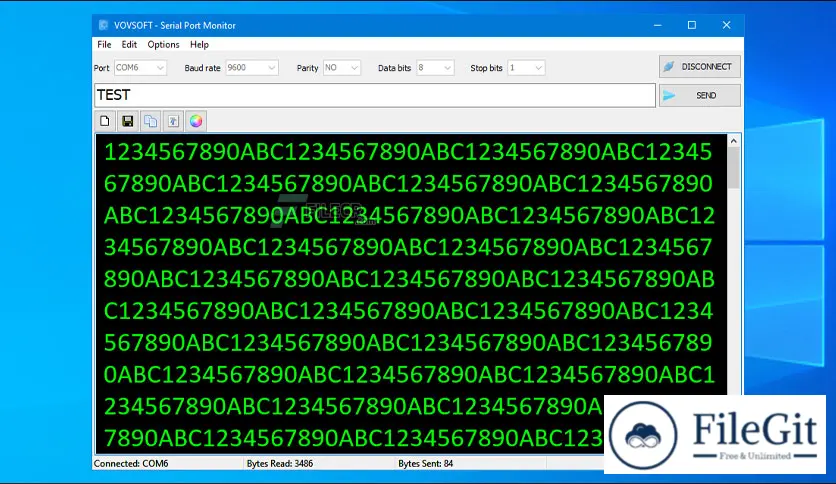The width and height of the screenshot is (836, 484).
Task: Click the TEST message input field
Action: pyautogui.click(x=375, y=95)
